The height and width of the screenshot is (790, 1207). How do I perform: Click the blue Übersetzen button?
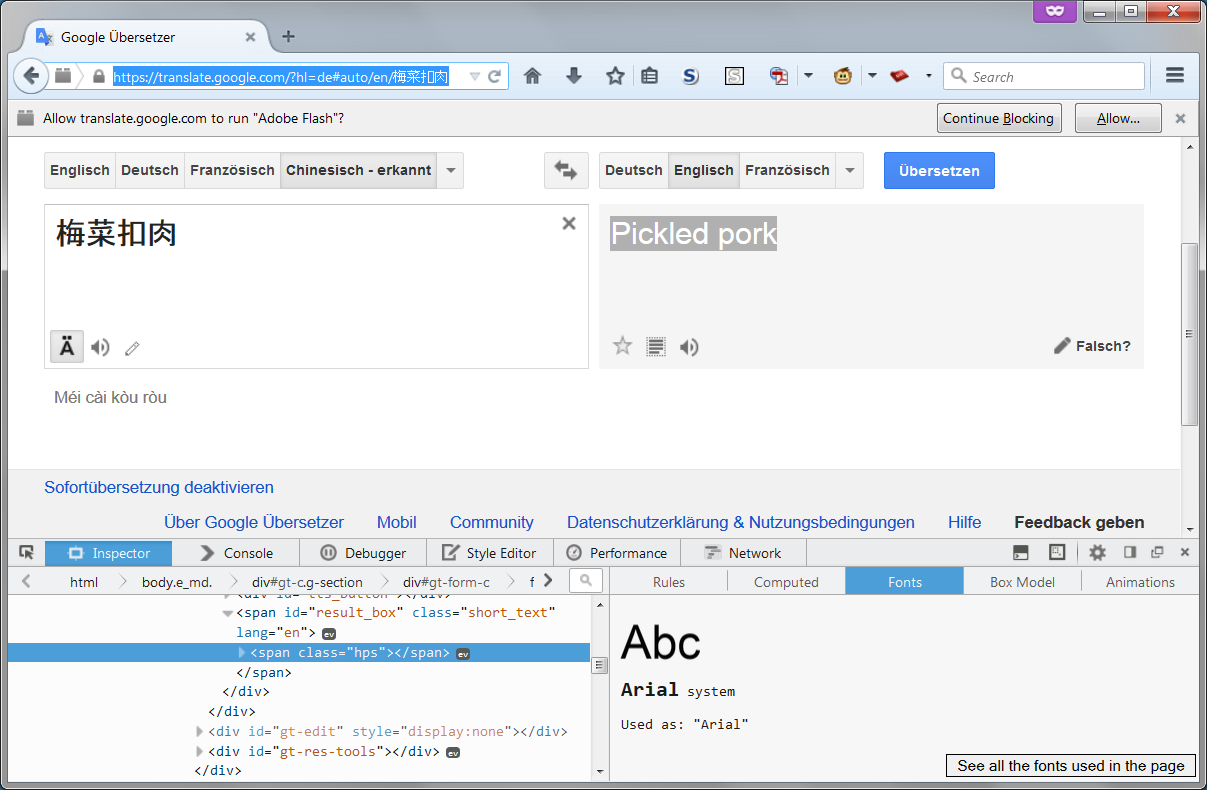click(x=939, y=171)
